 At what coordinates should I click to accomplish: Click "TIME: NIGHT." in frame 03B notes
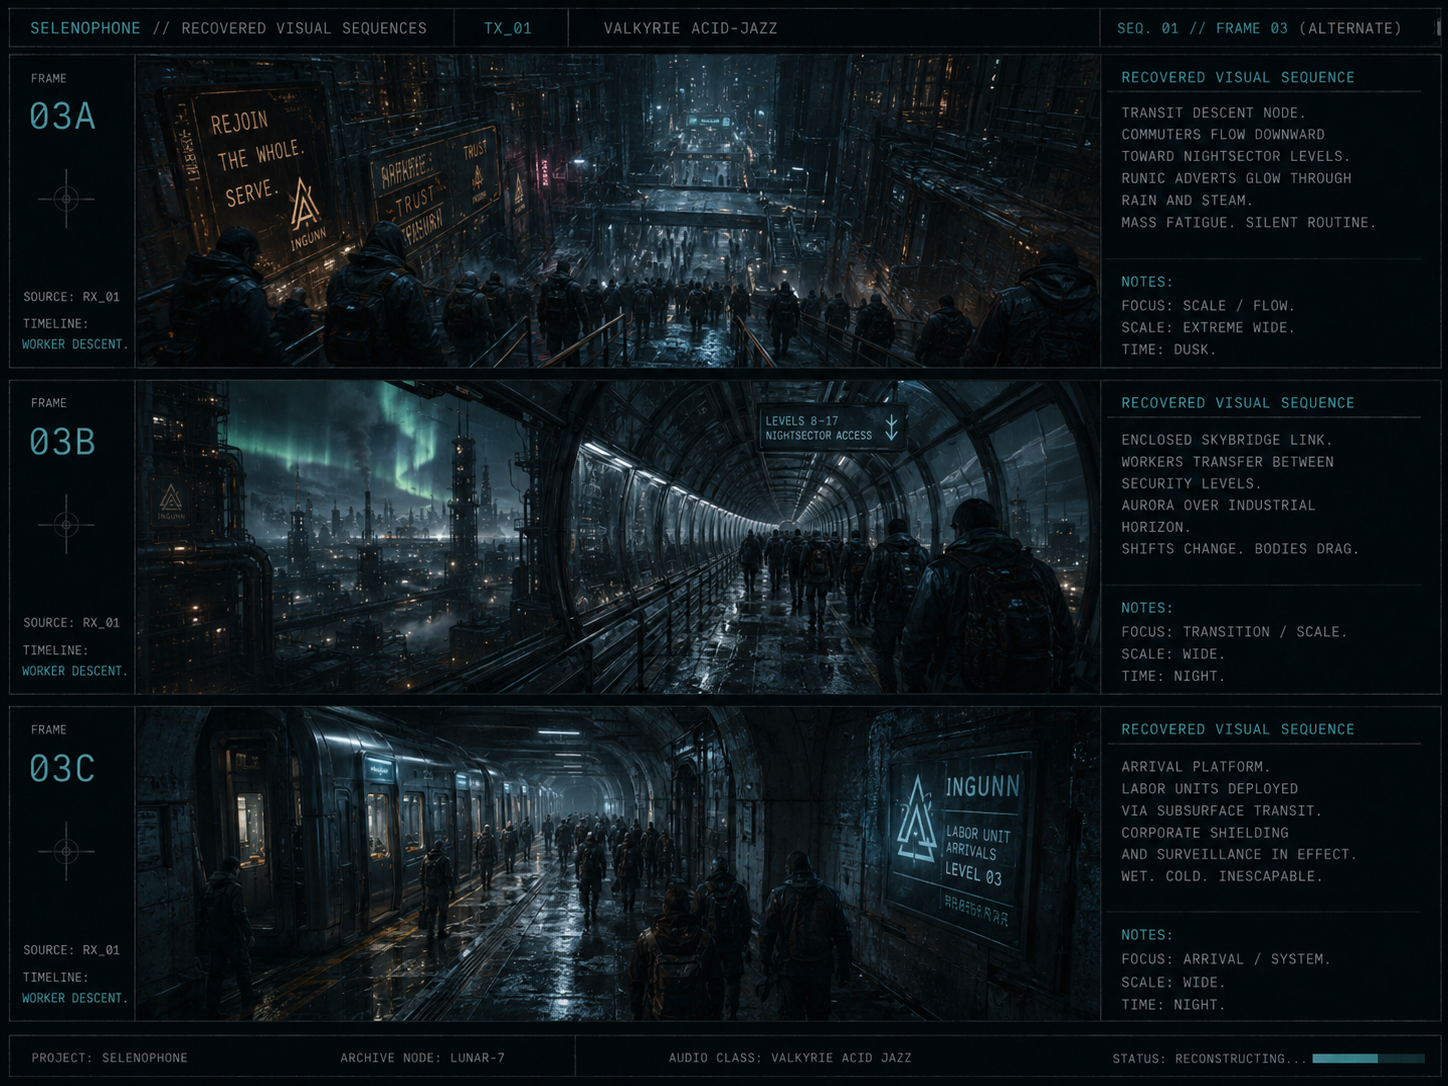pyautogui.click(x=1173, y=676)
